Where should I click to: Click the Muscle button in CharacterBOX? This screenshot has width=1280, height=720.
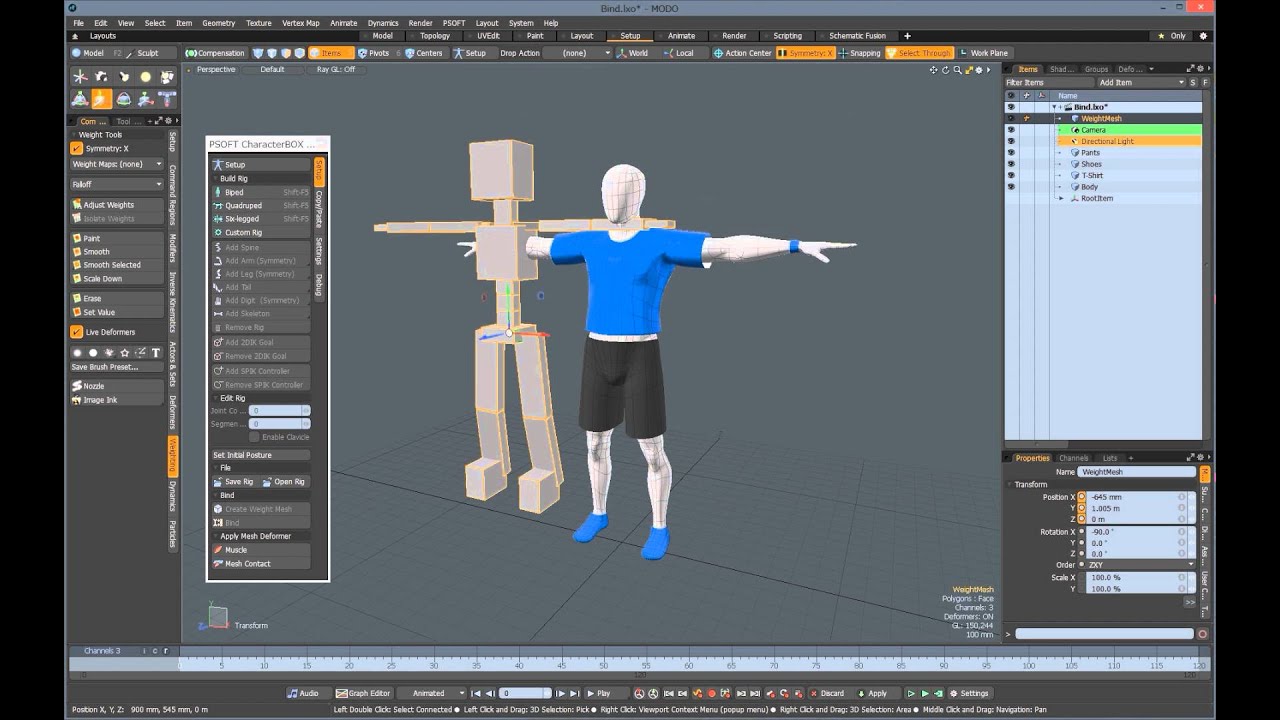(260, 549)
